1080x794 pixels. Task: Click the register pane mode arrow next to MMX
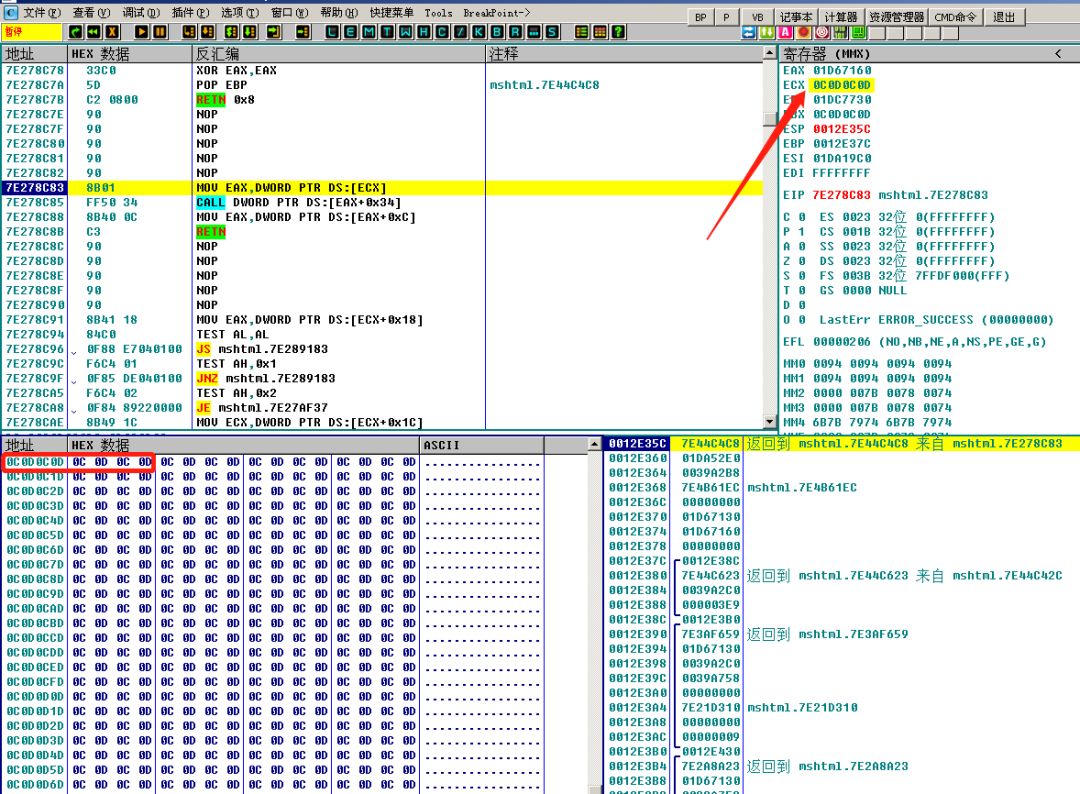click(x=1058, y=53)
